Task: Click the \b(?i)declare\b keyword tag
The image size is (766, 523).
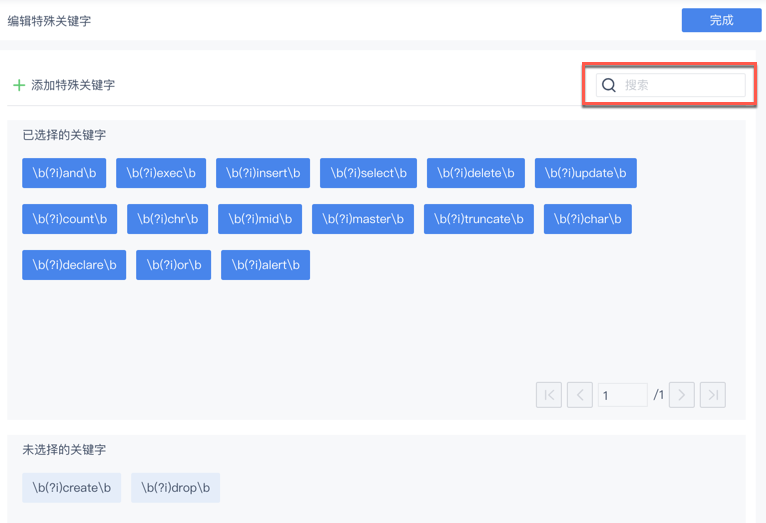Action: pyautogui.click(x=74, y=265)
